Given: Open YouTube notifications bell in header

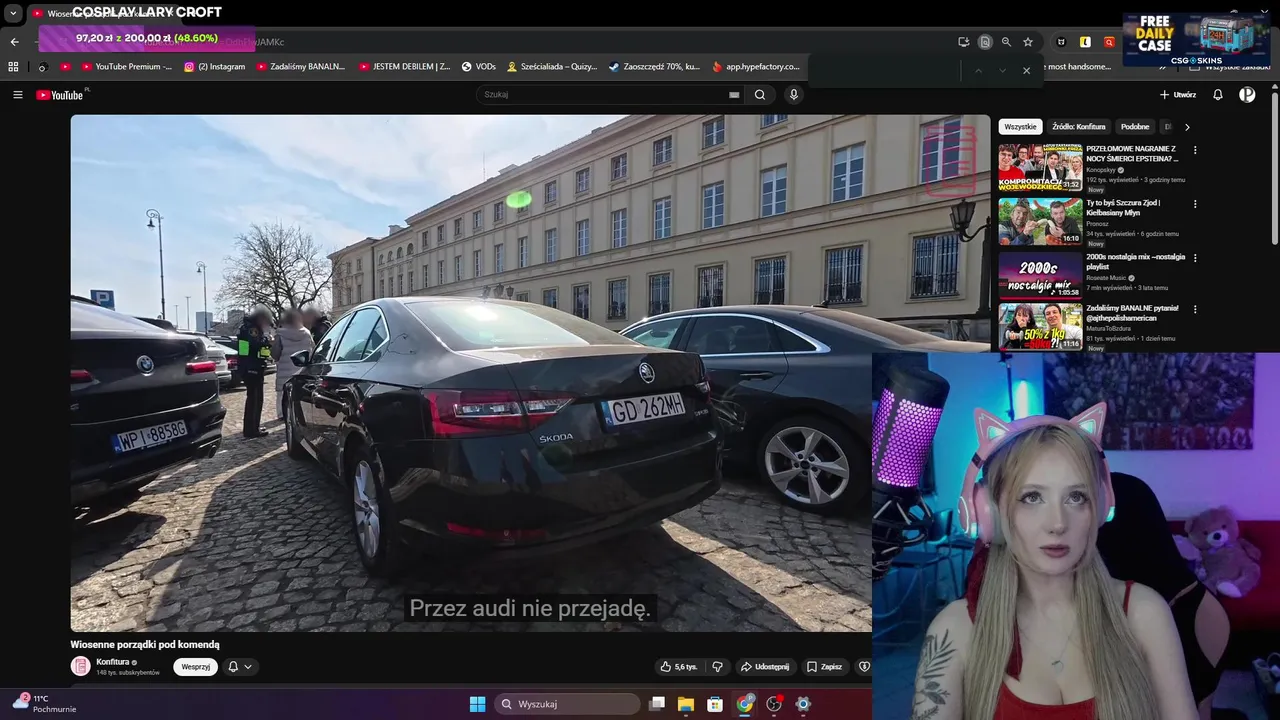Looking at the screenshot, I should pos(1218,95).
